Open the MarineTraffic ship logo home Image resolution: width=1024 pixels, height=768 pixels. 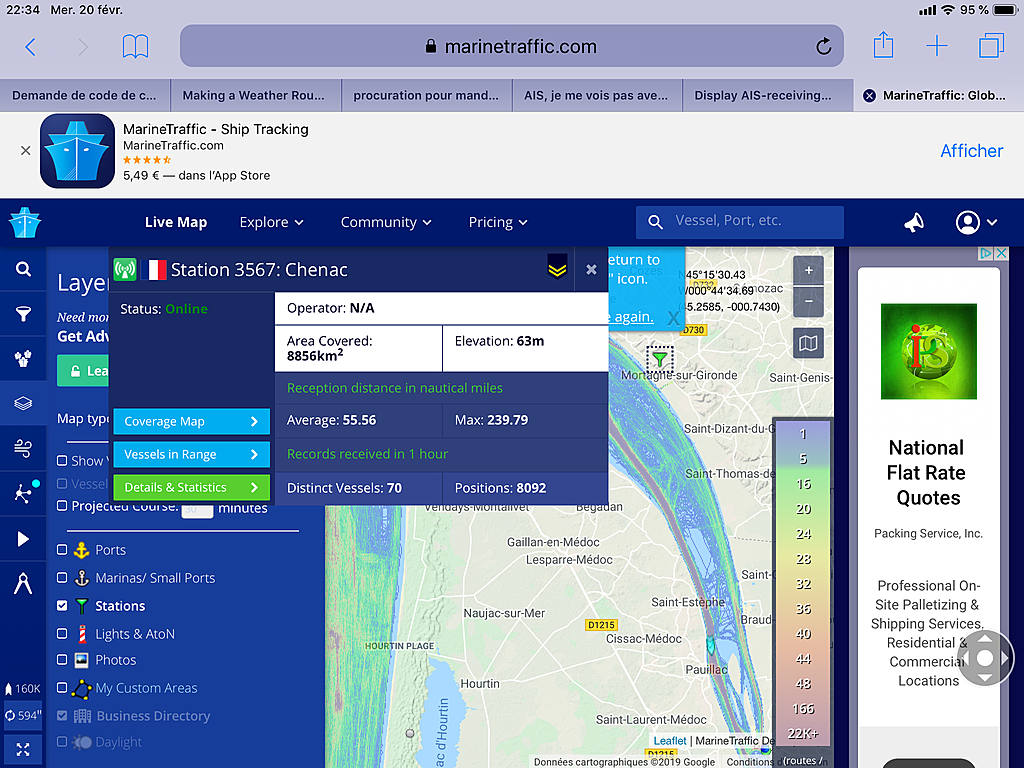click(x=25, y=223)
